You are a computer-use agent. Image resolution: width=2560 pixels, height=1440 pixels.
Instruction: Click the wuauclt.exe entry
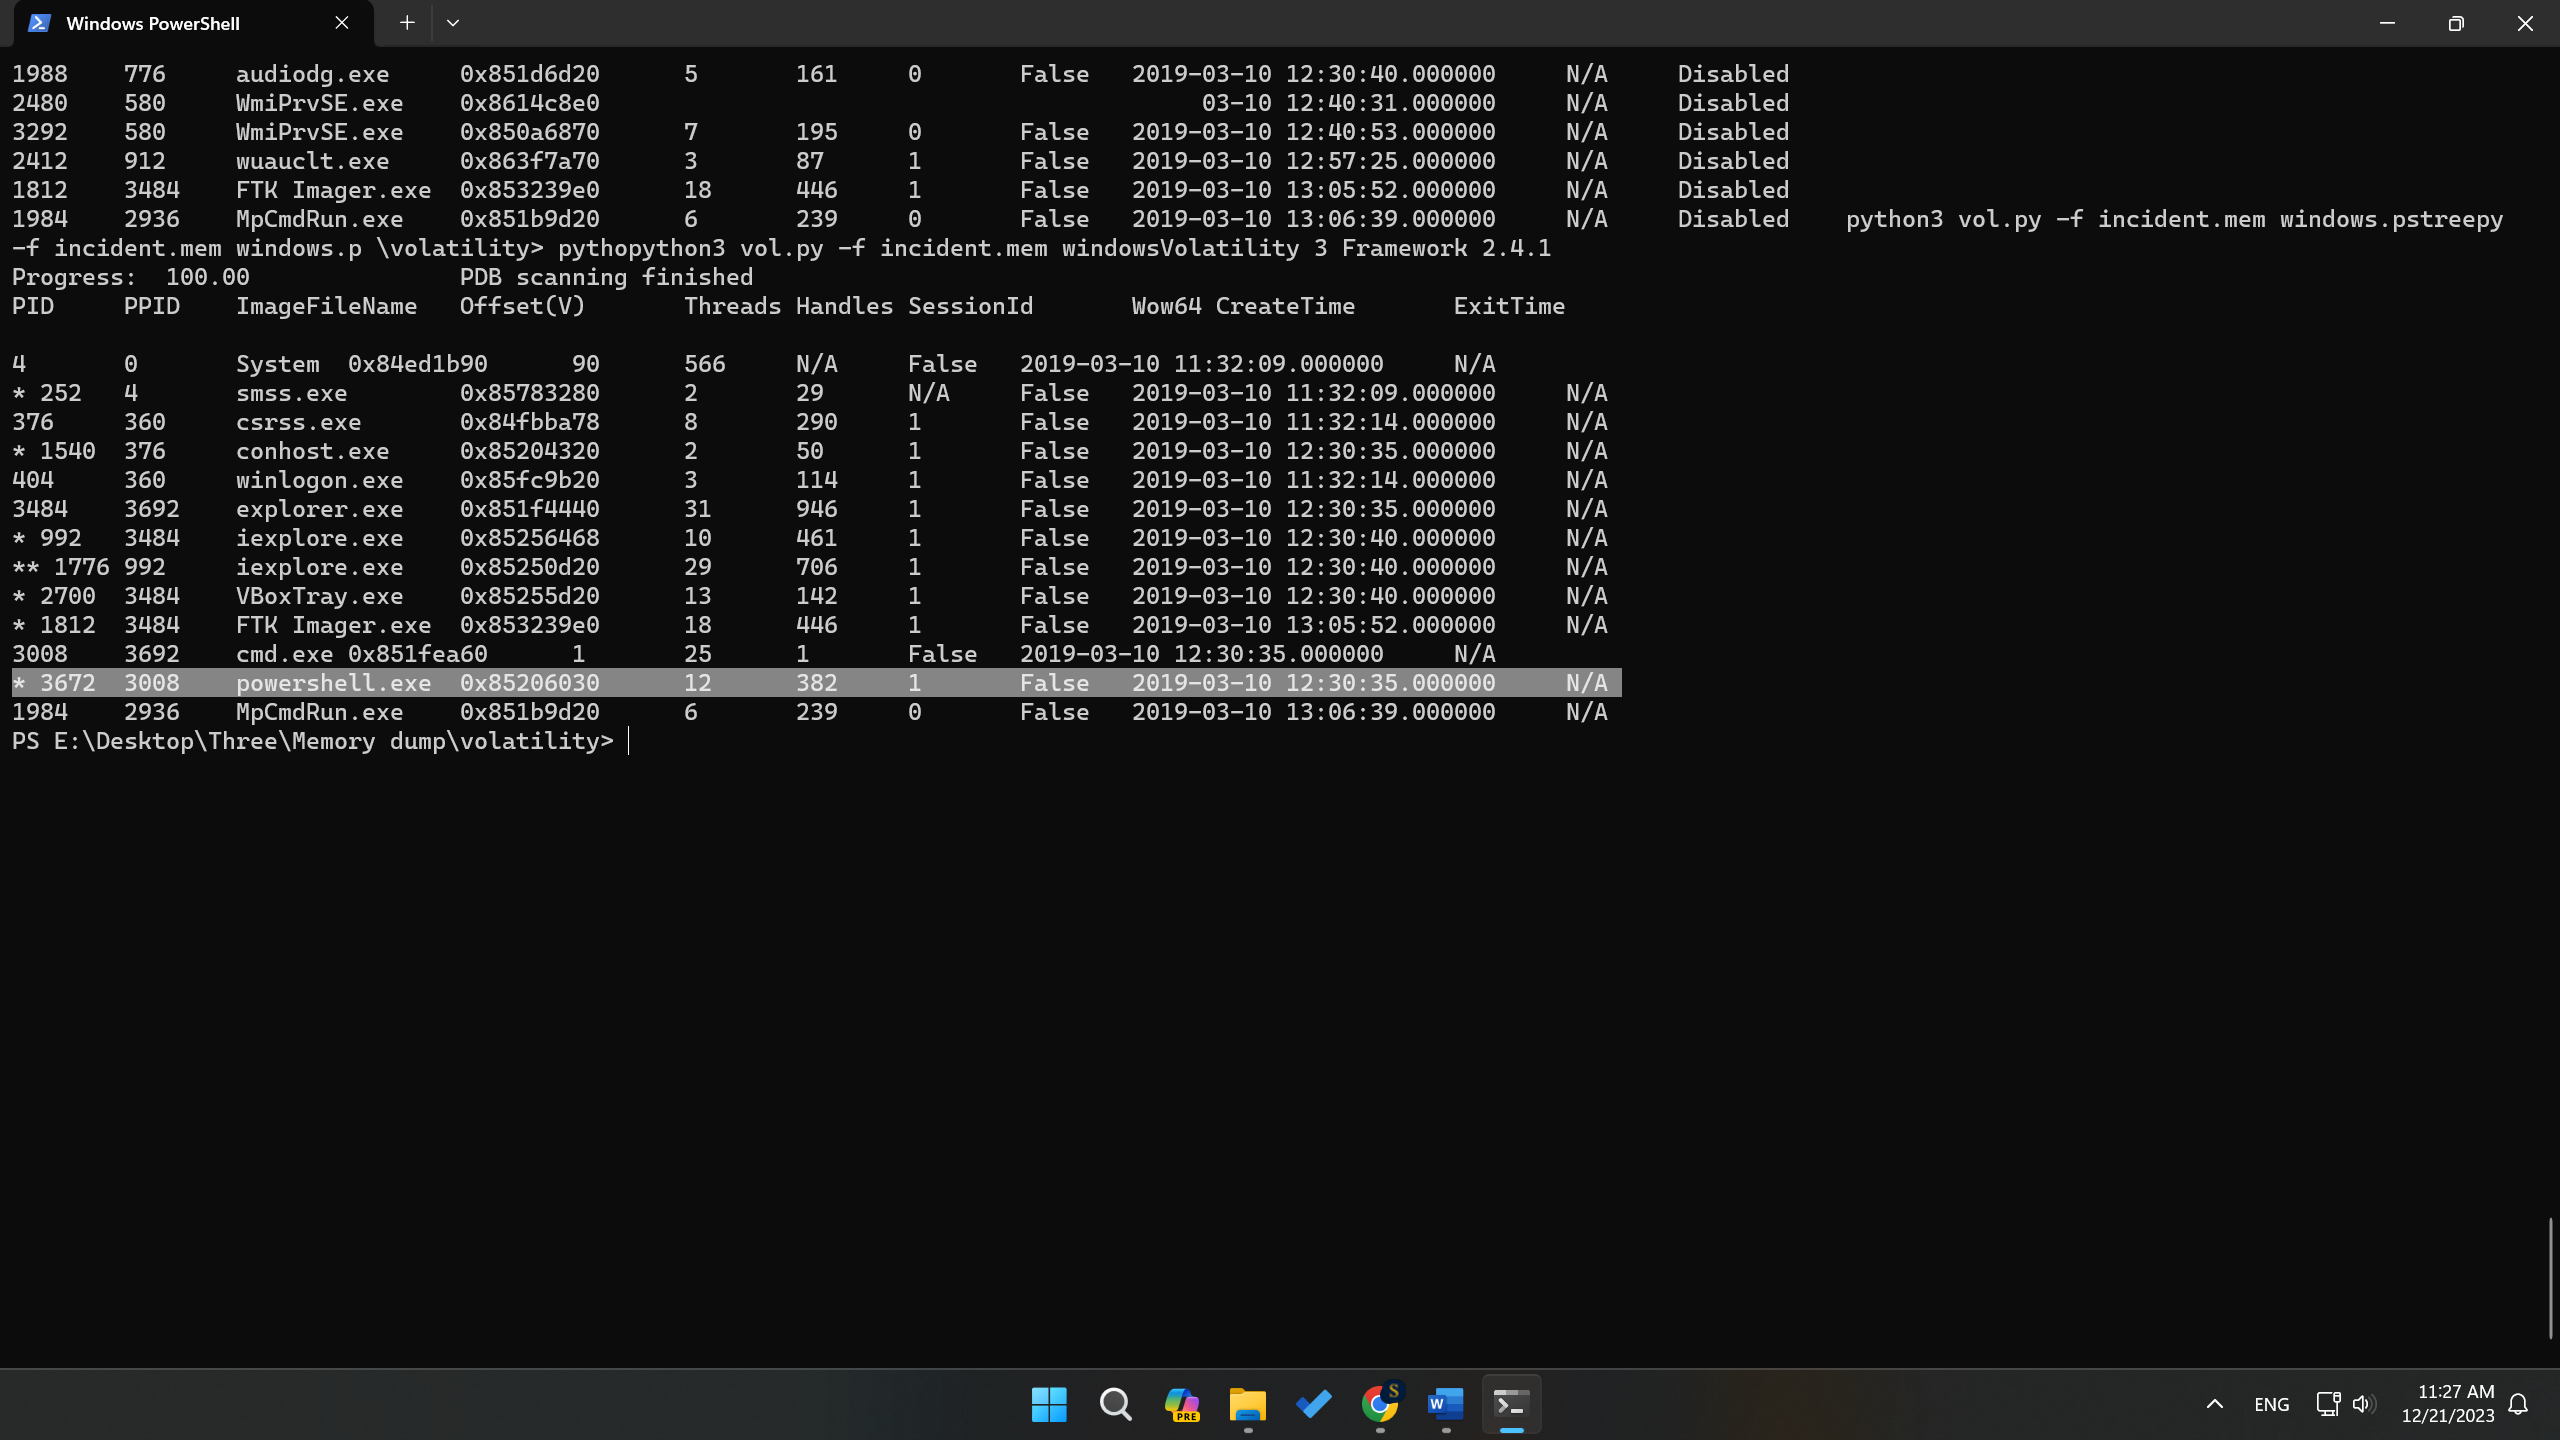tap(312, 161)
